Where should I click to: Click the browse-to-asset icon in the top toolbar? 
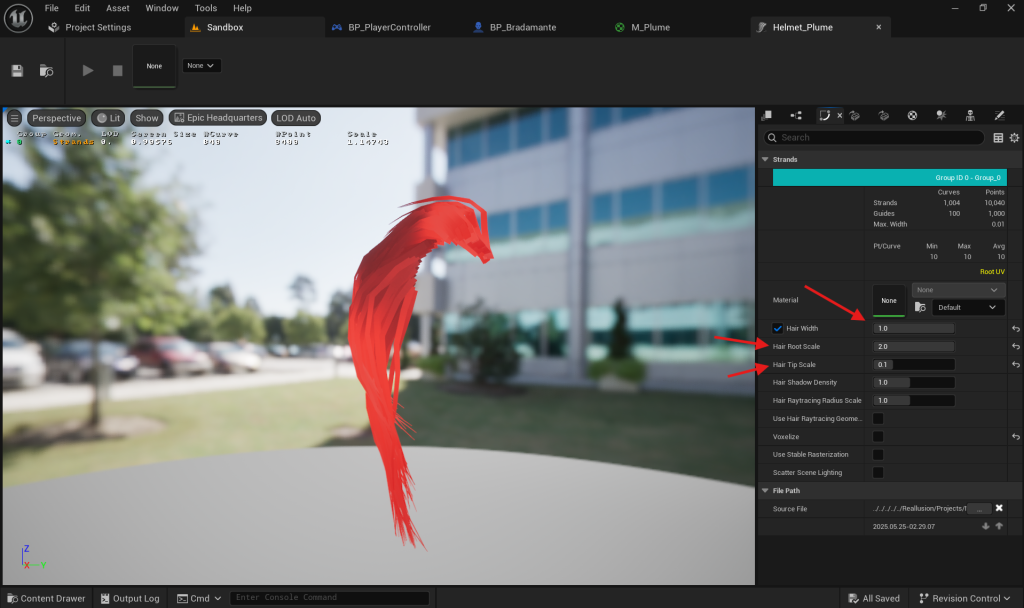(x=46, y=71)
